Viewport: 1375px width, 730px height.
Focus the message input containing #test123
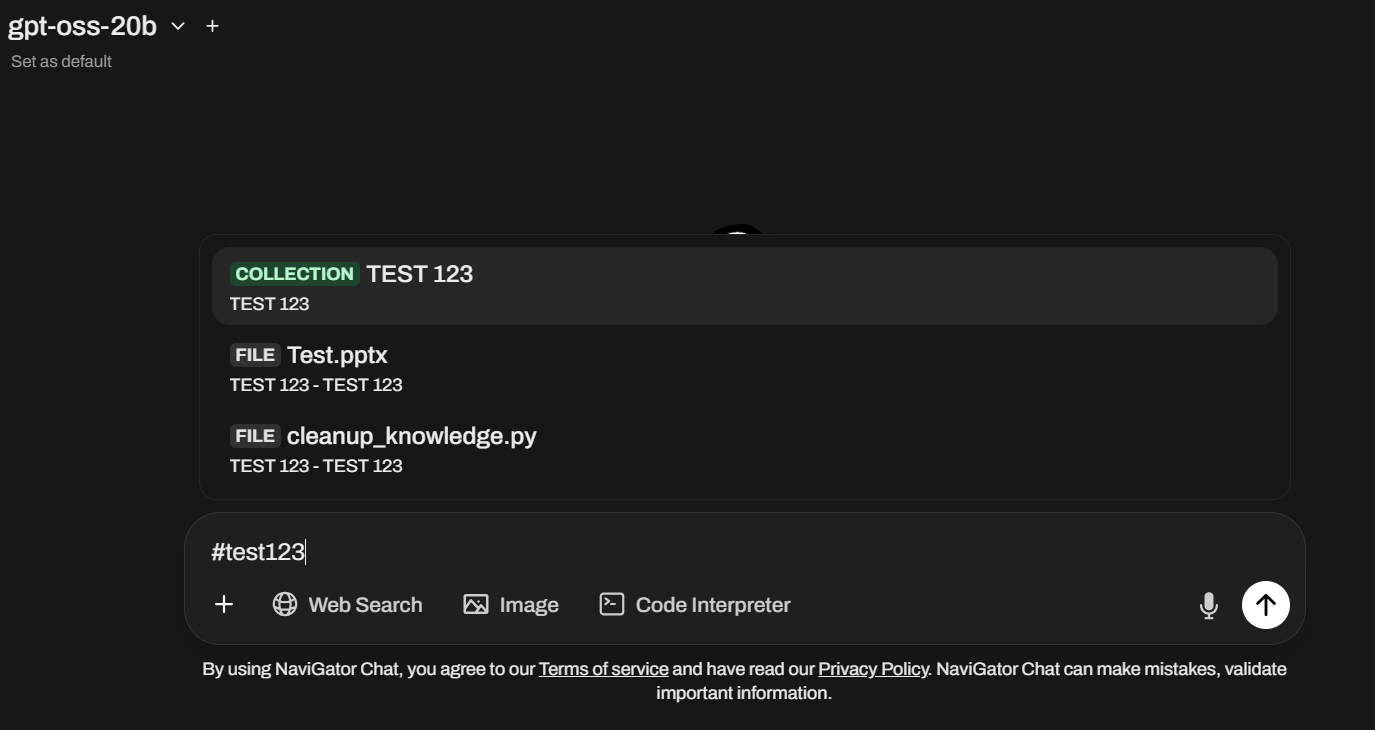tap(700, 552)
